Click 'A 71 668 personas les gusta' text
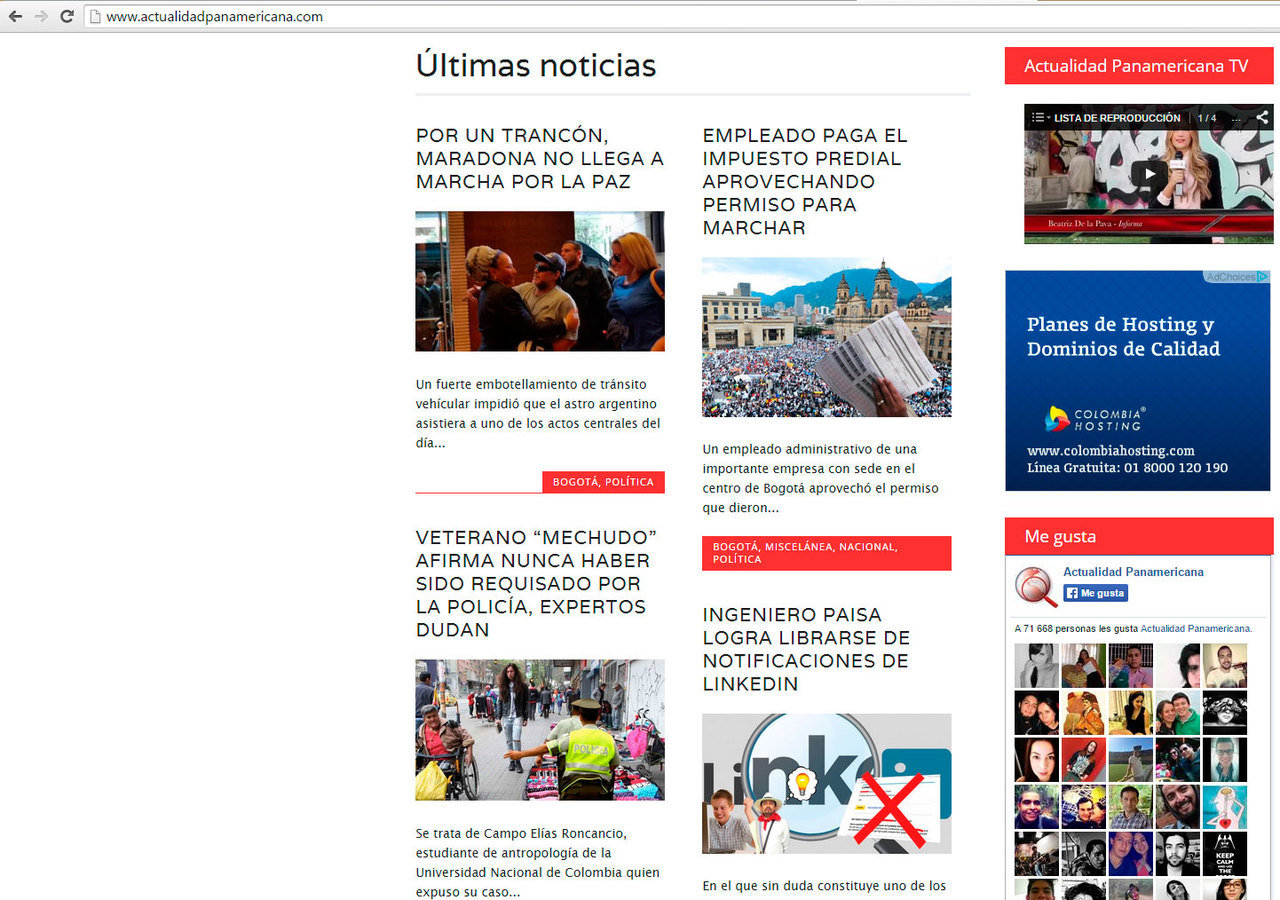The height and width of the screenshot is (900, 1280). click(x=1076, y=629)
